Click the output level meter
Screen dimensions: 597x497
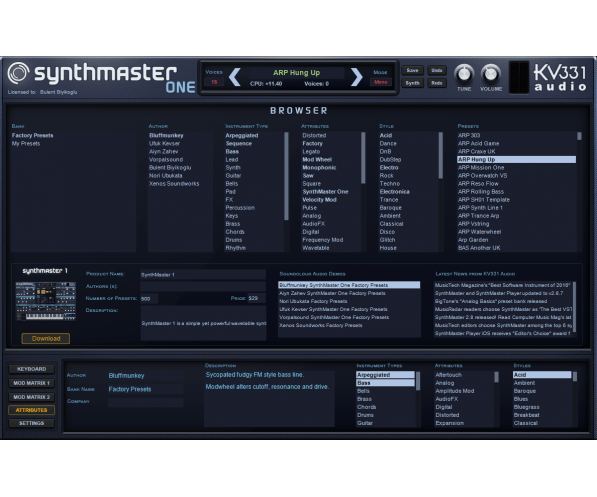[519, 77]
